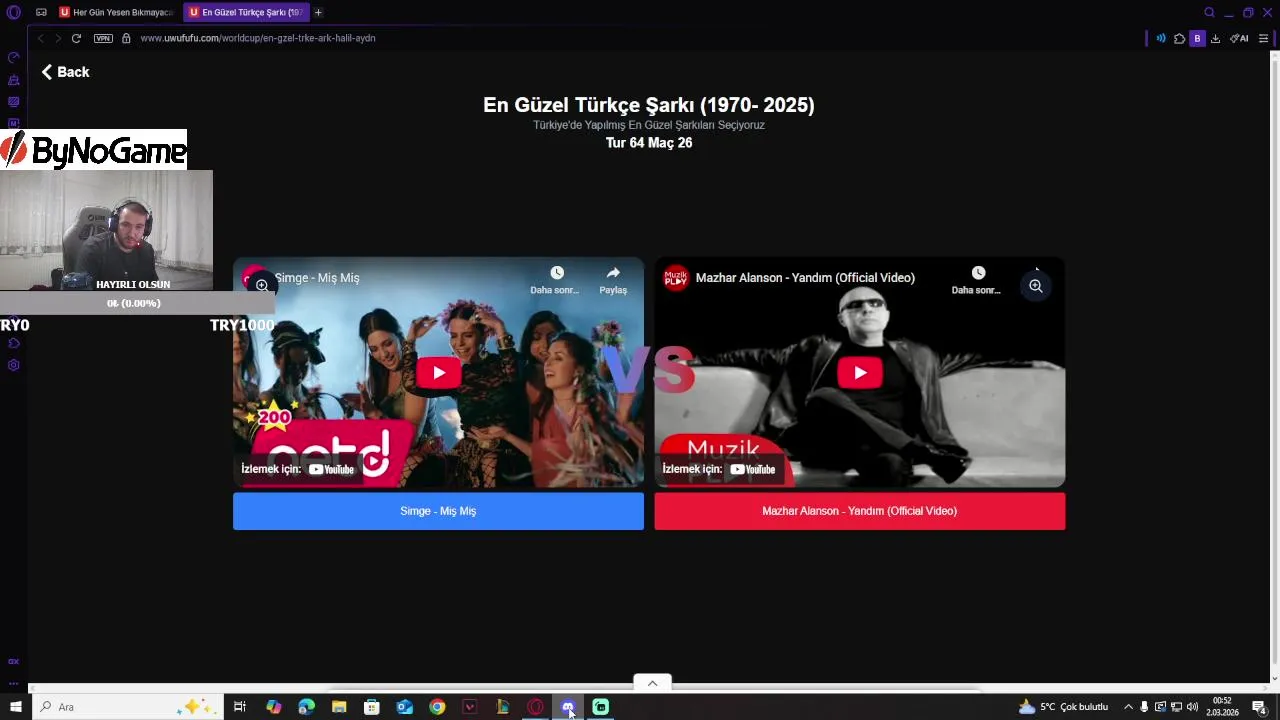Screen dimensions: 1280x720
Task: Open the weather widget '5°C Çok bulutlu'
Action: 1063,707
